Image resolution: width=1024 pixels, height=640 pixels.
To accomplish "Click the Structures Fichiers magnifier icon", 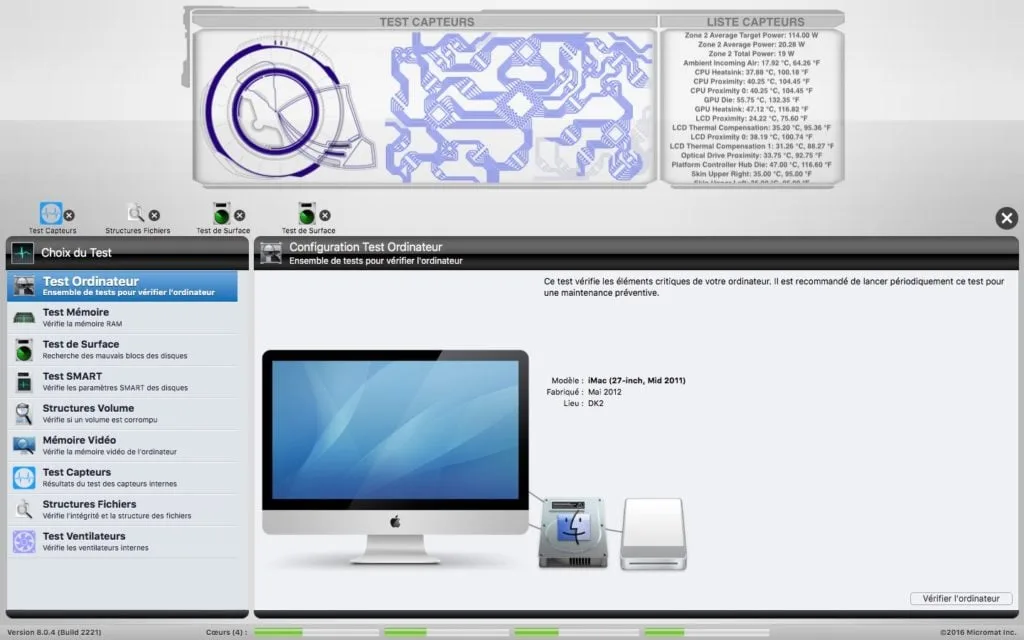I will [x=22, y=508].
